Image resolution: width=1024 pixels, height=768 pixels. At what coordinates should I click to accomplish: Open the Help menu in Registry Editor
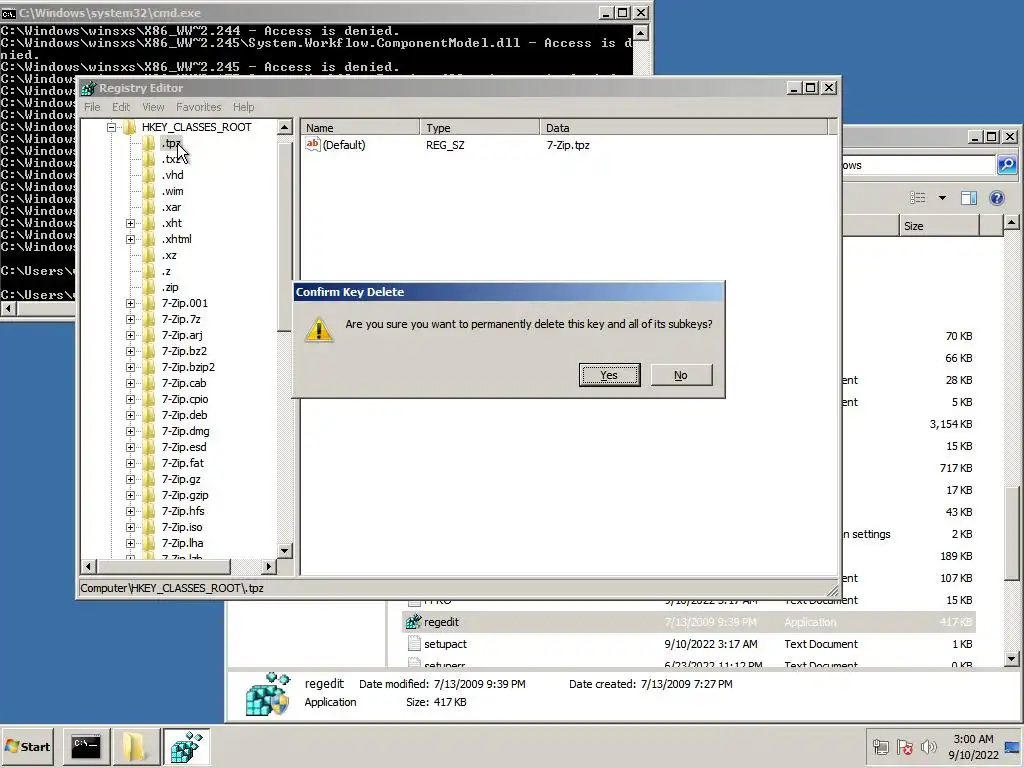[x=244, y=107]
